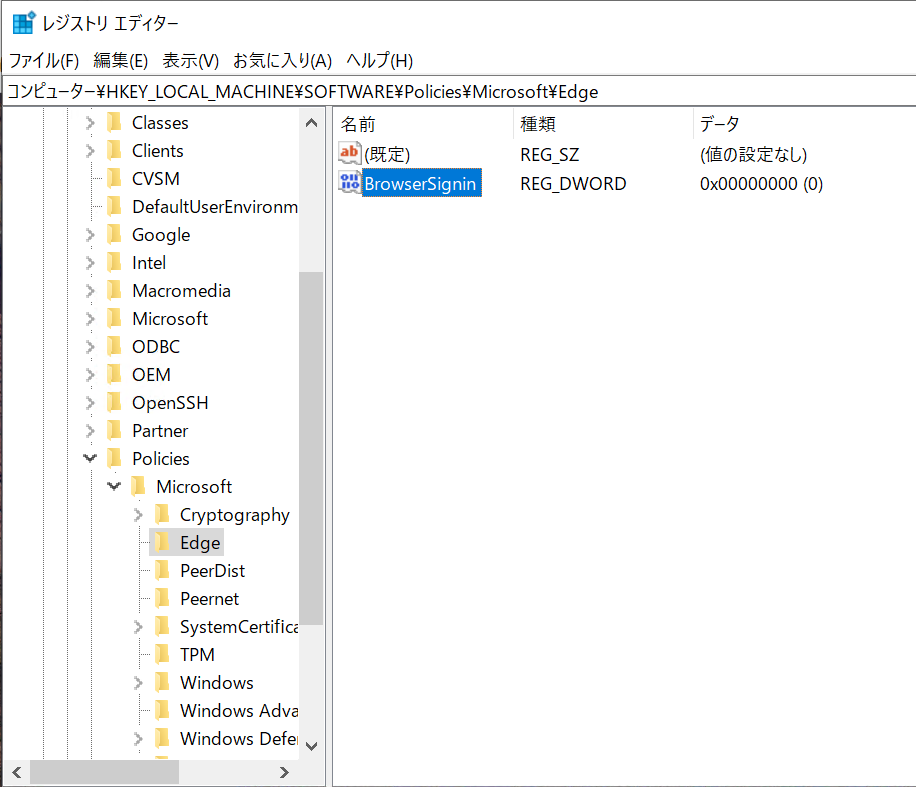Expand the Google key
Screen dimensions: 916x787
tap(90, 235)
